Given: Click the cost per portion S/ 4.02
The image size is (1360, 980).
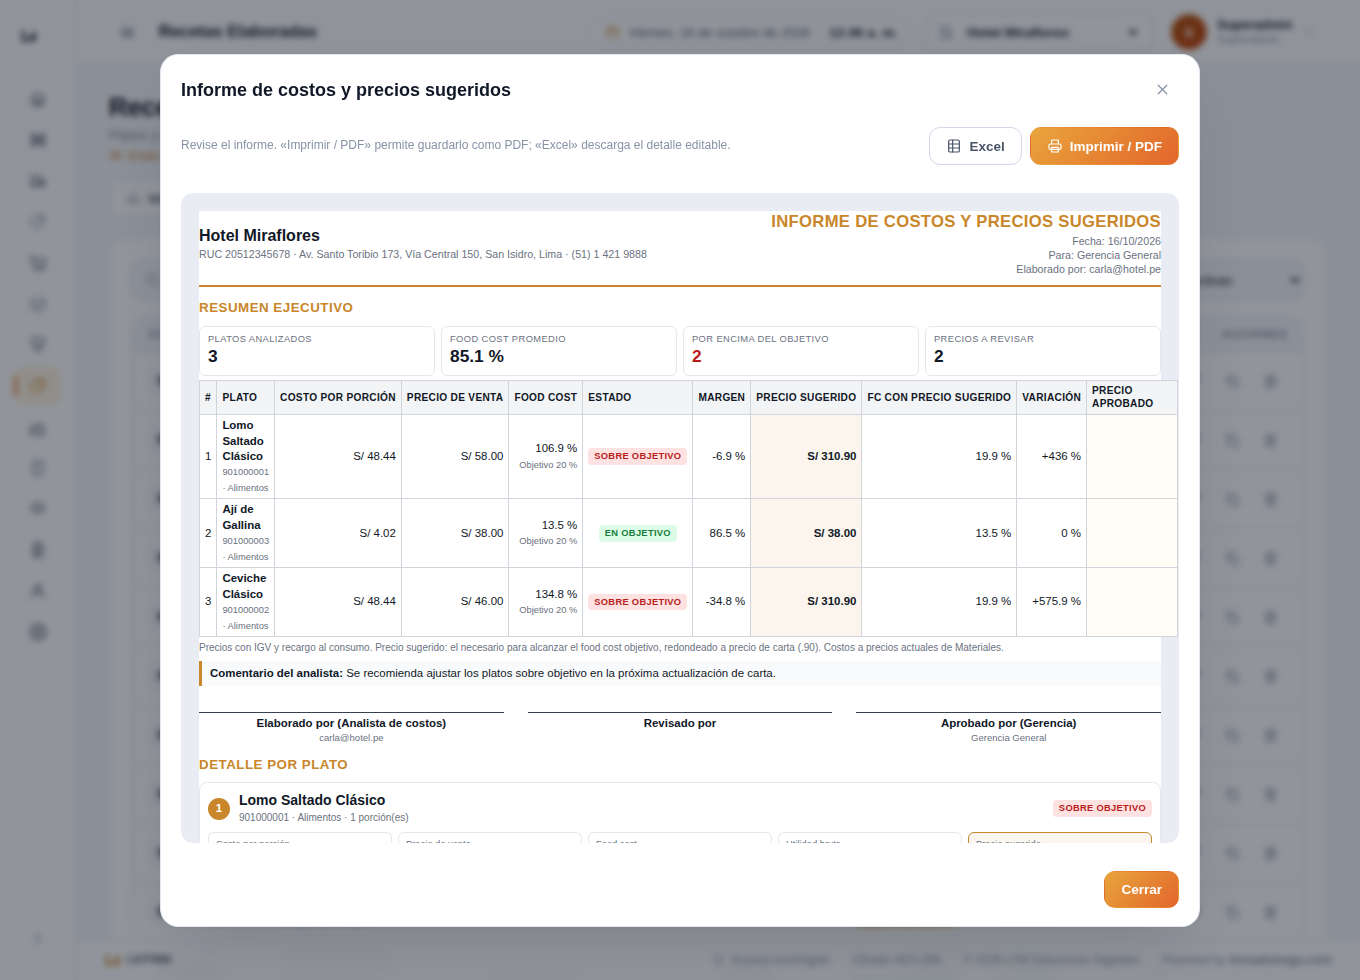Looking at the screenshot, I should [378, 533].
